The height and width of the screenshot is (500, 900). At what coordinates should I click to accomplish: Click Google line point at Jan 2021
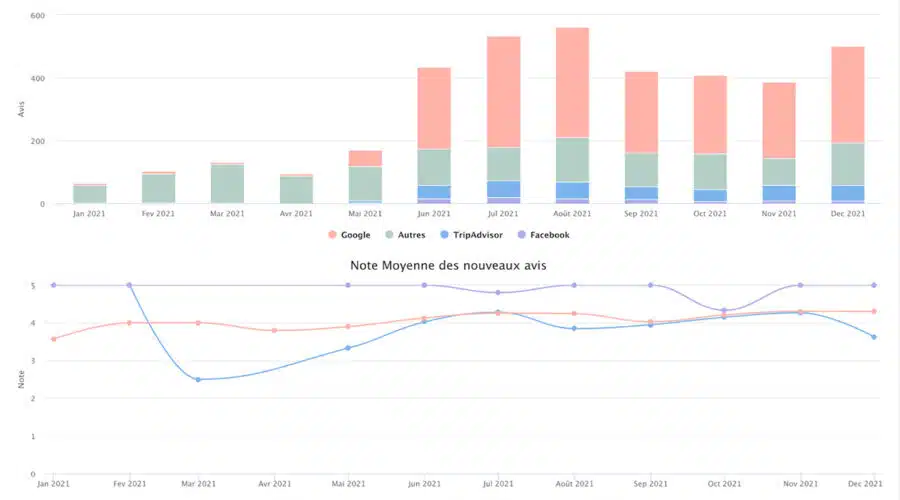click(x=53, y=339)
